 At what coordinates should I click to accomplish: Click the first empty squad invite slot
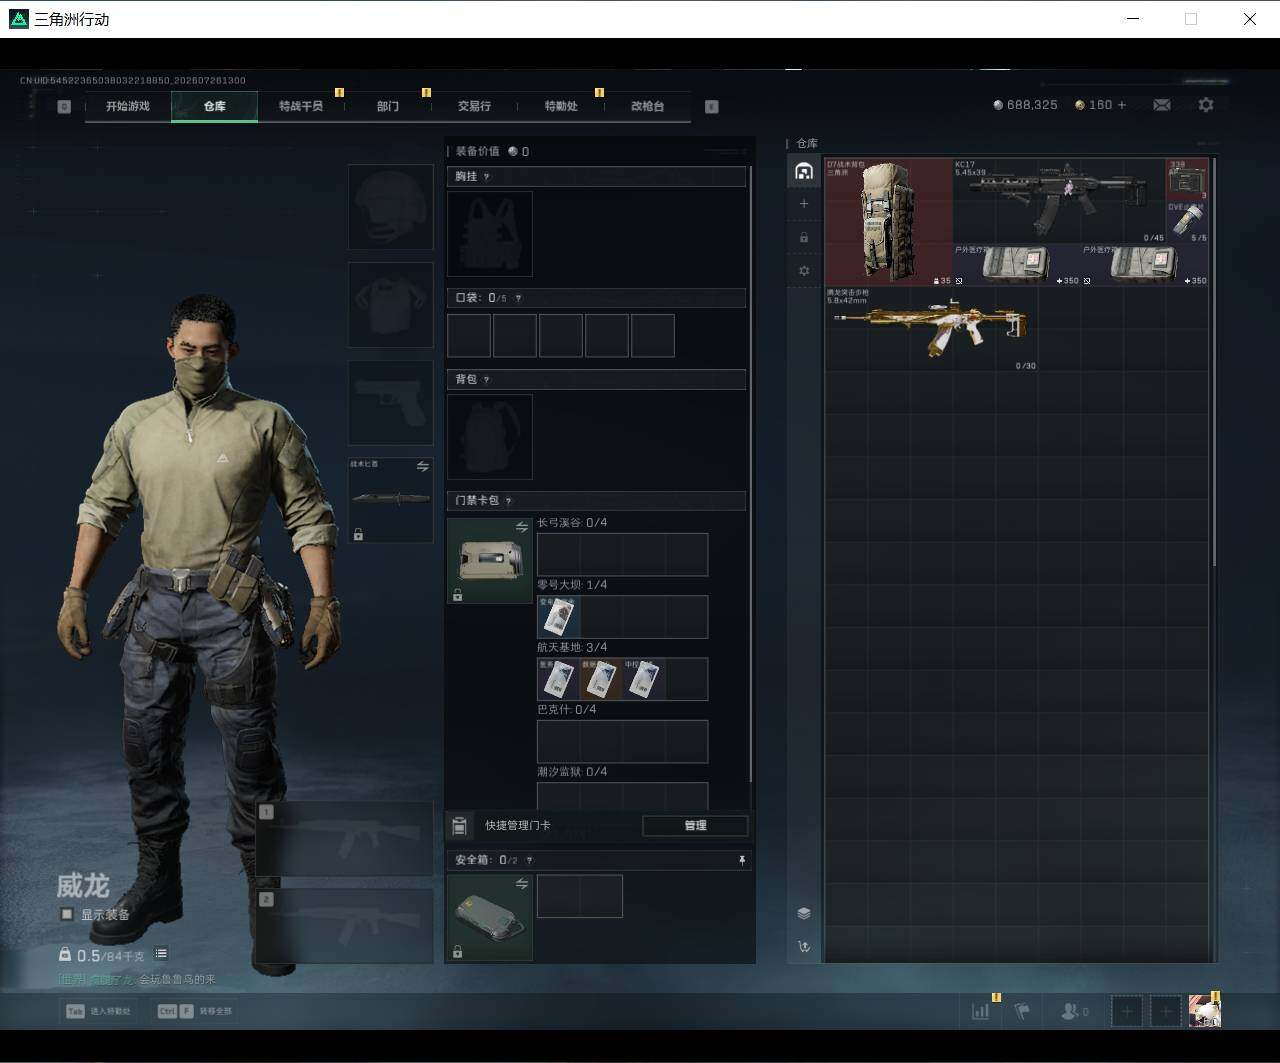1127,1011
